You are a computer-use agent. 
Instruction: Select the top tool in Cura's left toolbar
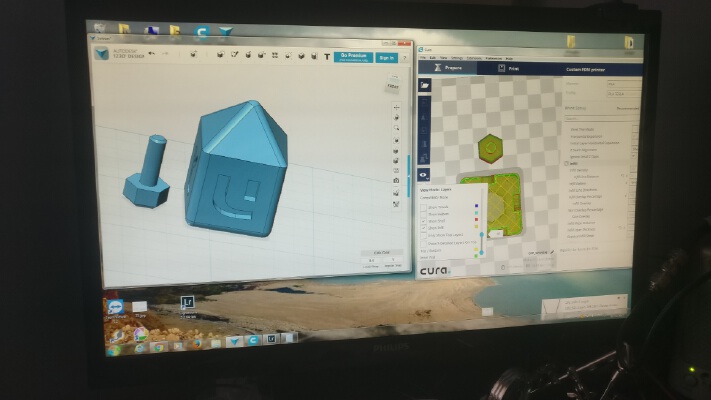424,103
